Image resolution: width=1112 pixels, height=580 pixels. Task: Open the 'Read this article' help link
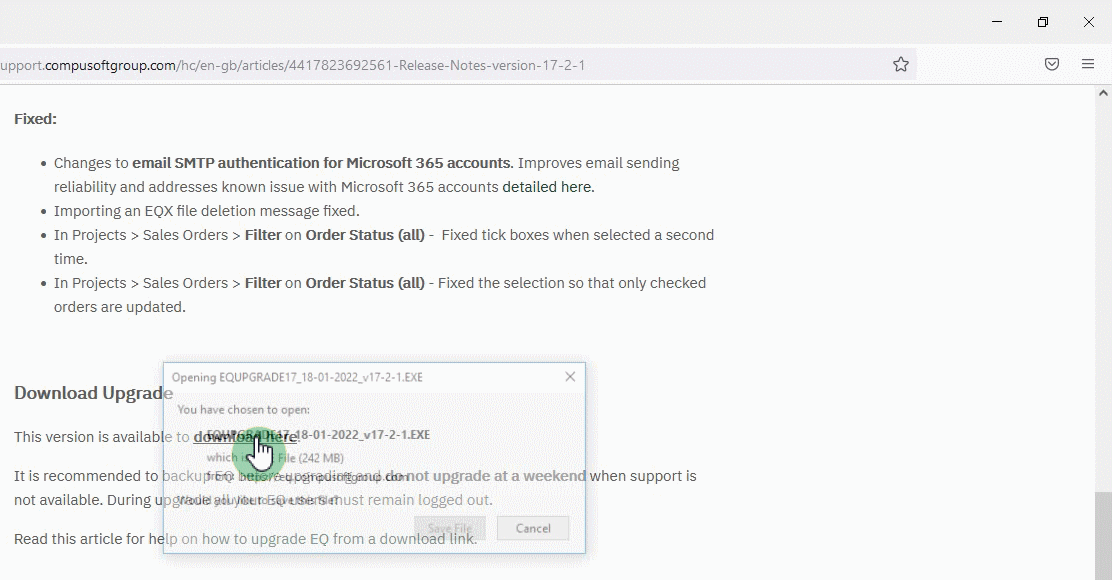[245, 539]
